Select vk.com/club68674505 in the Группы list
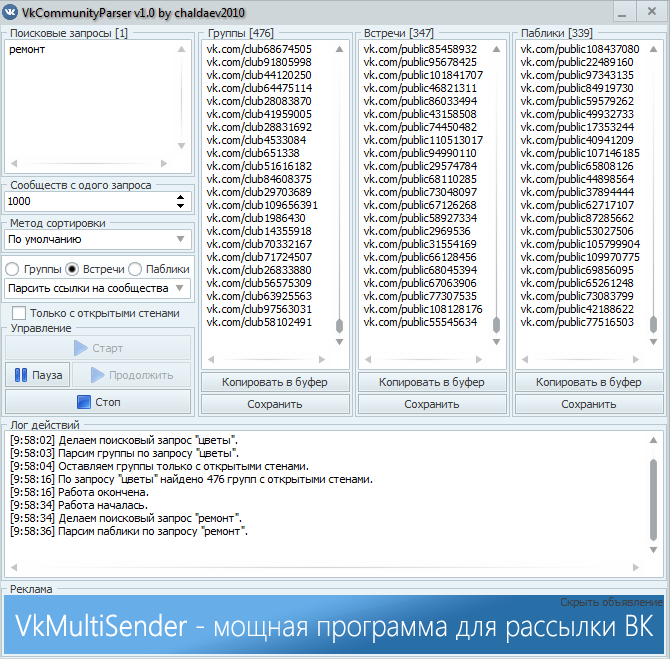The height and width of the screenshot is (659, 670). 259,49
